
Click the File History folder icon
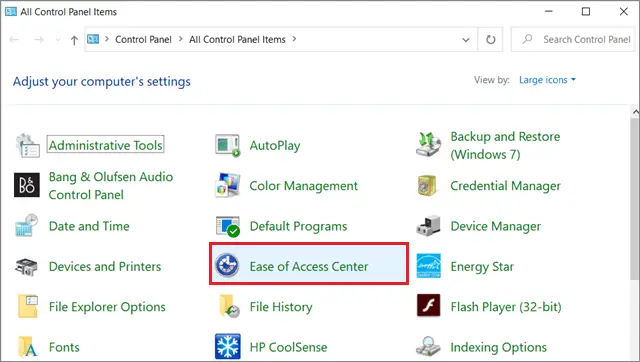coord(229,306)
